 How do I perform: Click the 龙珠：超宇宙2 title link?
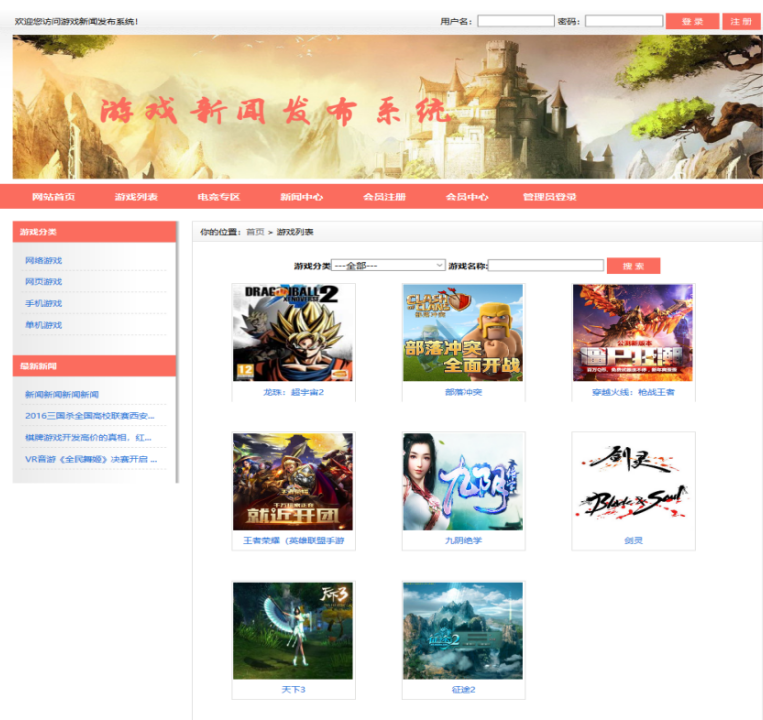(x=293, y=392)
